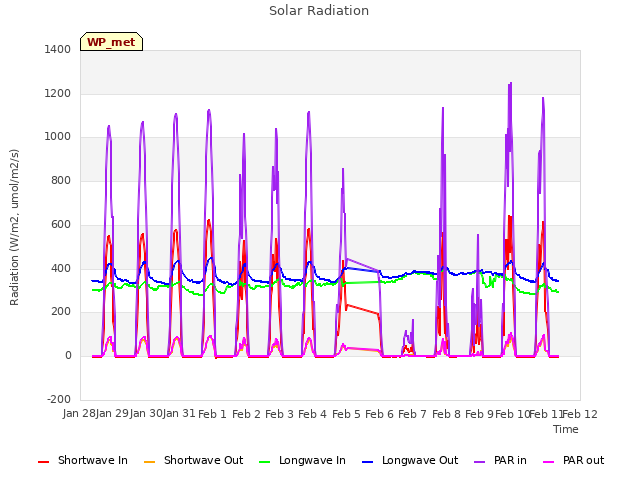Click the tallest PAR in peak on Feb 10
The width and height of the screenshot is (640, 480).
point(511,83)
